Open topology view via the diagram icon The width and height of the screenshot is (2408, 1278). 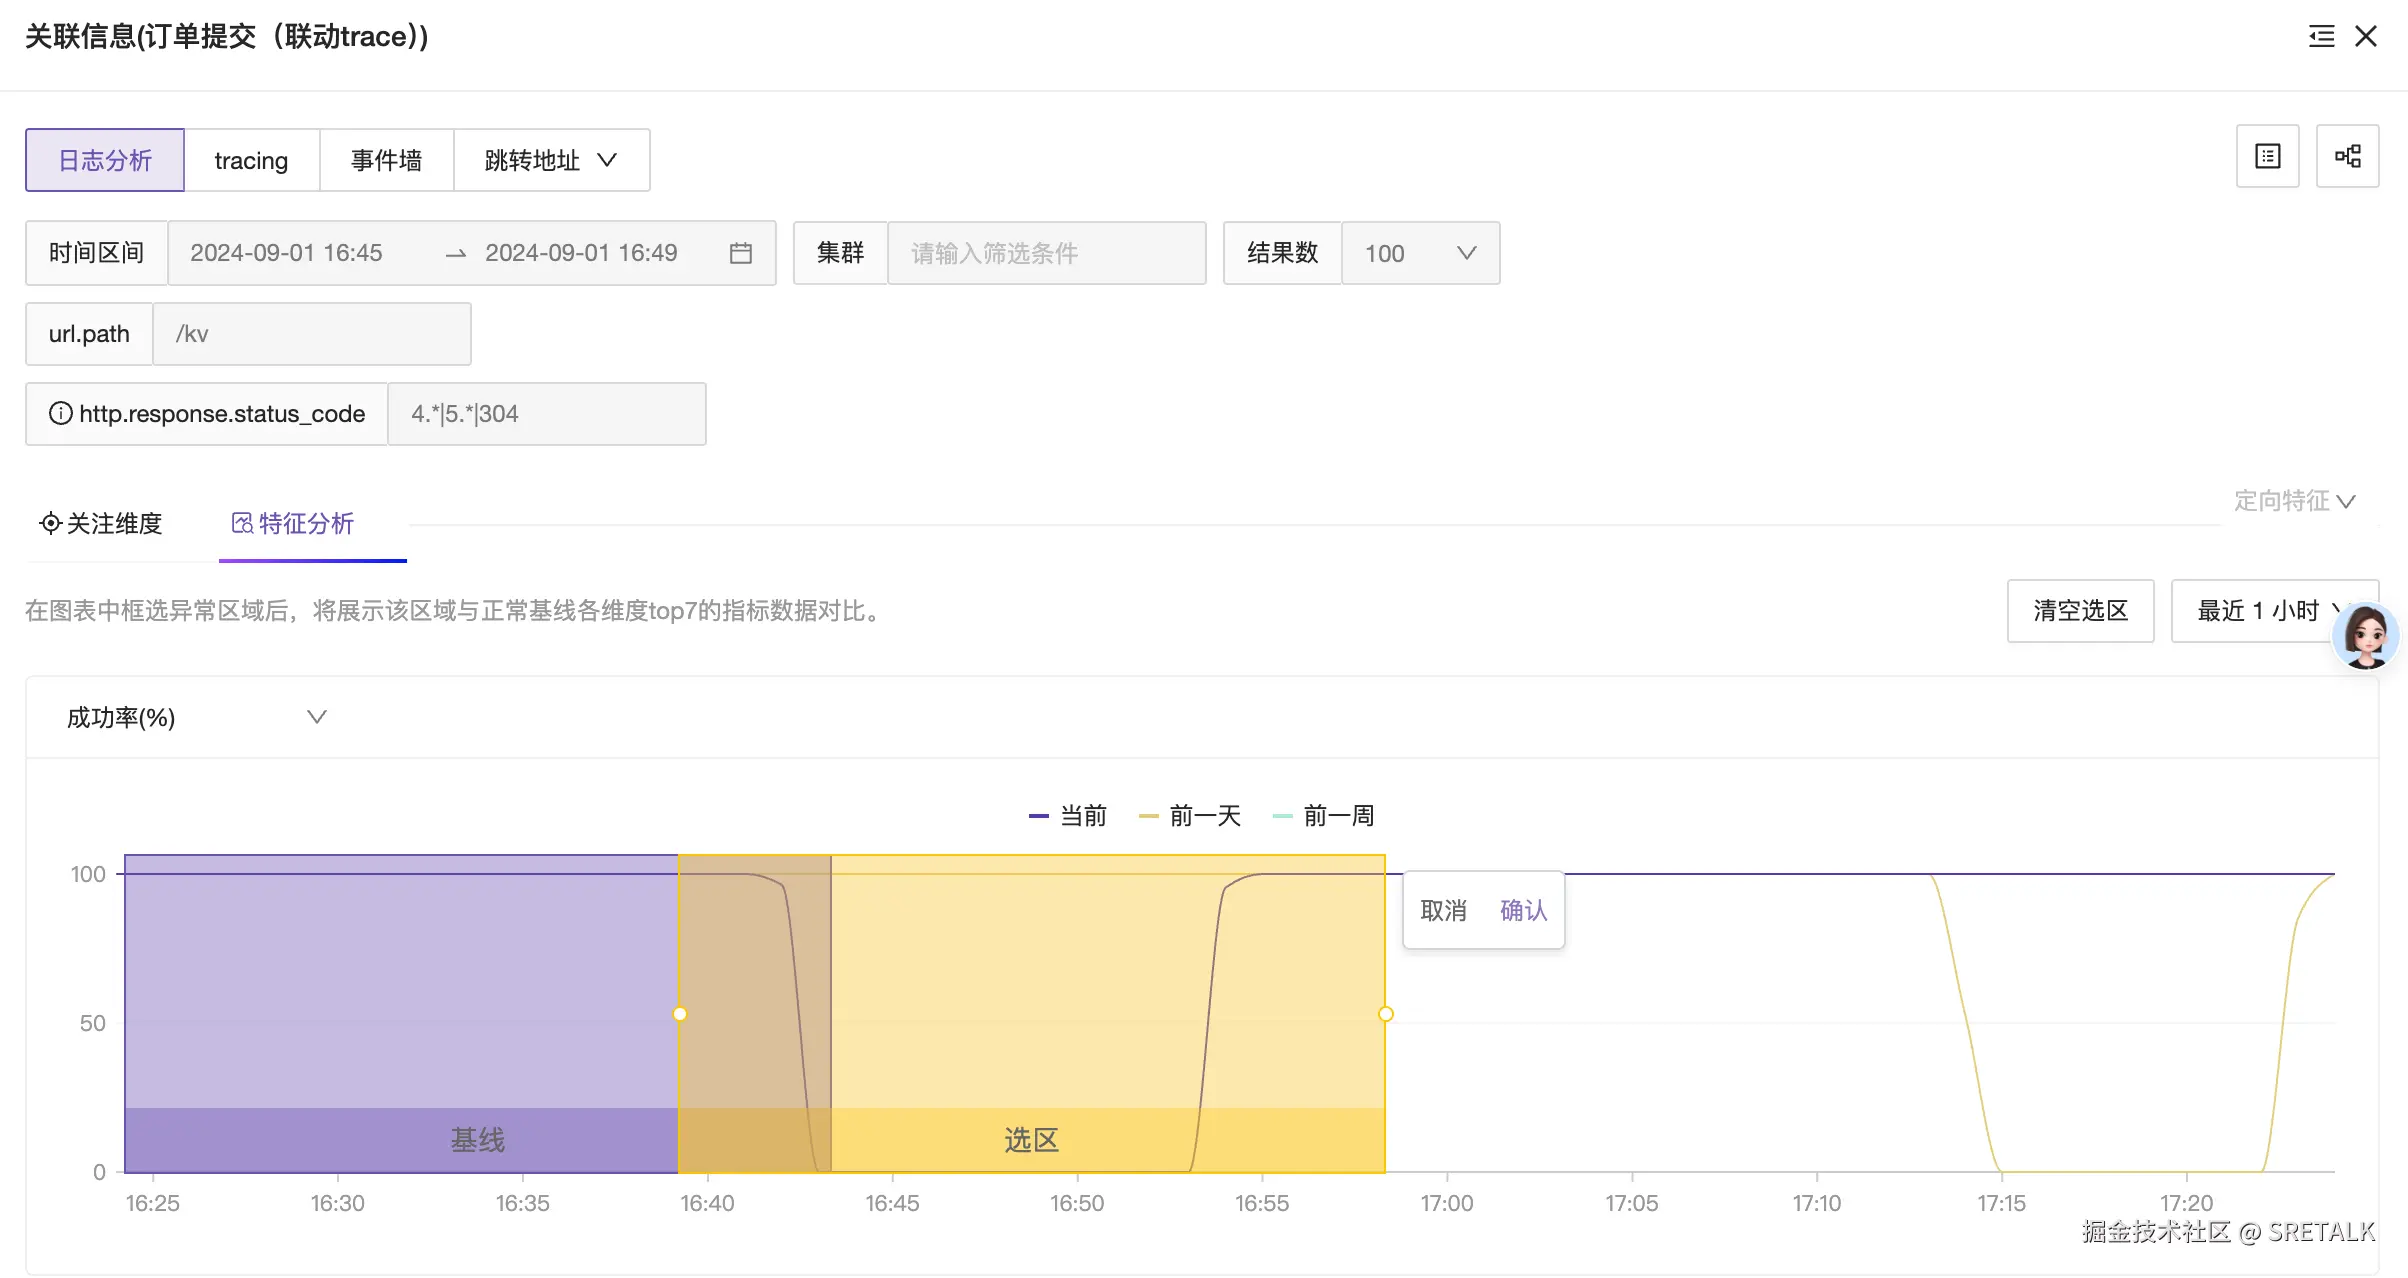[x=2348, y=157]
